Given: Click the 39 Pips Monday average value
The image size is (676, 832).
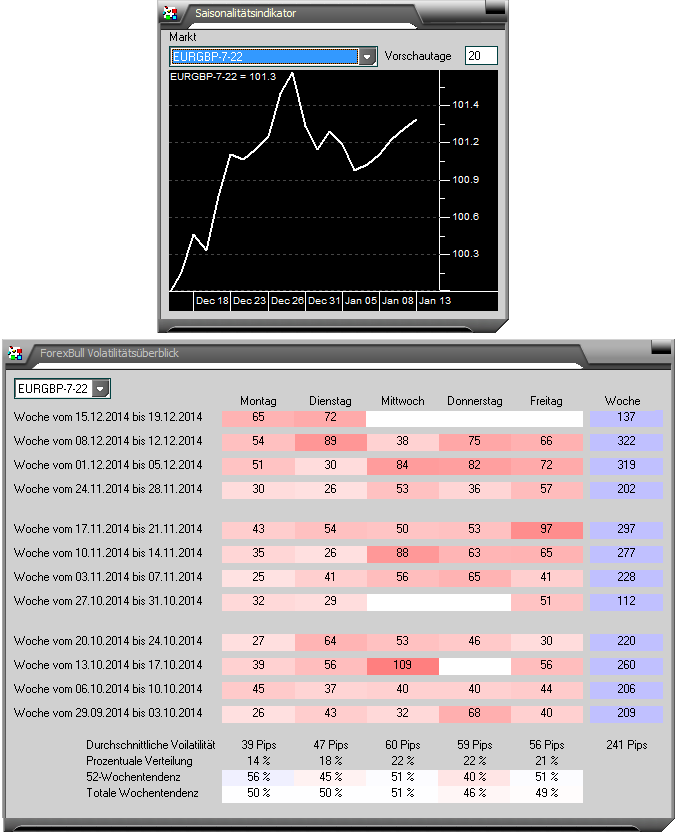Looking at the screenshot, I should pos(258,745).
